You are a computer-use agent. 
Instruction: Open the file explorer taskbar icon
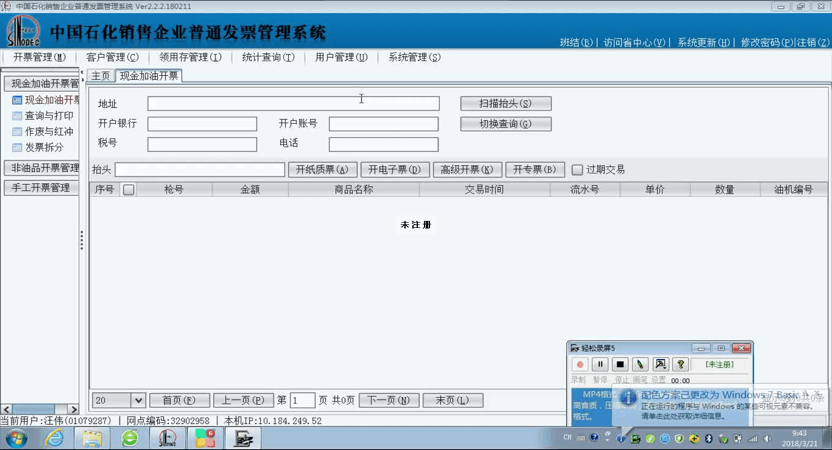tap(92, 438)
